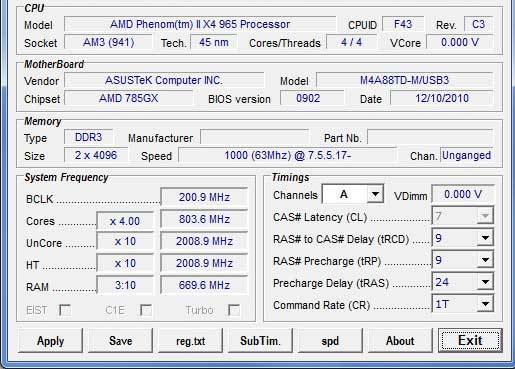Select the Chan. value Unganged
Screen dimensions: 515x369
coord(466,155)
